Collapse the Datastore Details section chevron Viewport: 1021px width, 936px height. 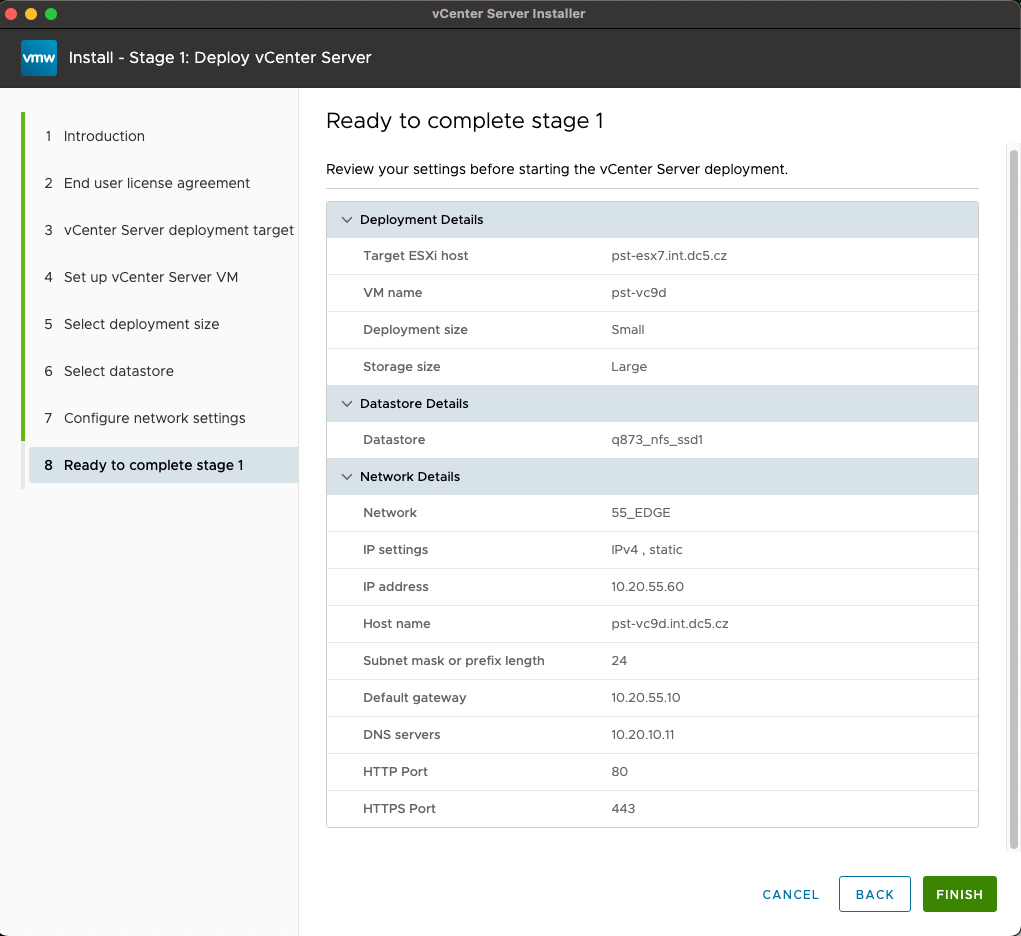346,404
